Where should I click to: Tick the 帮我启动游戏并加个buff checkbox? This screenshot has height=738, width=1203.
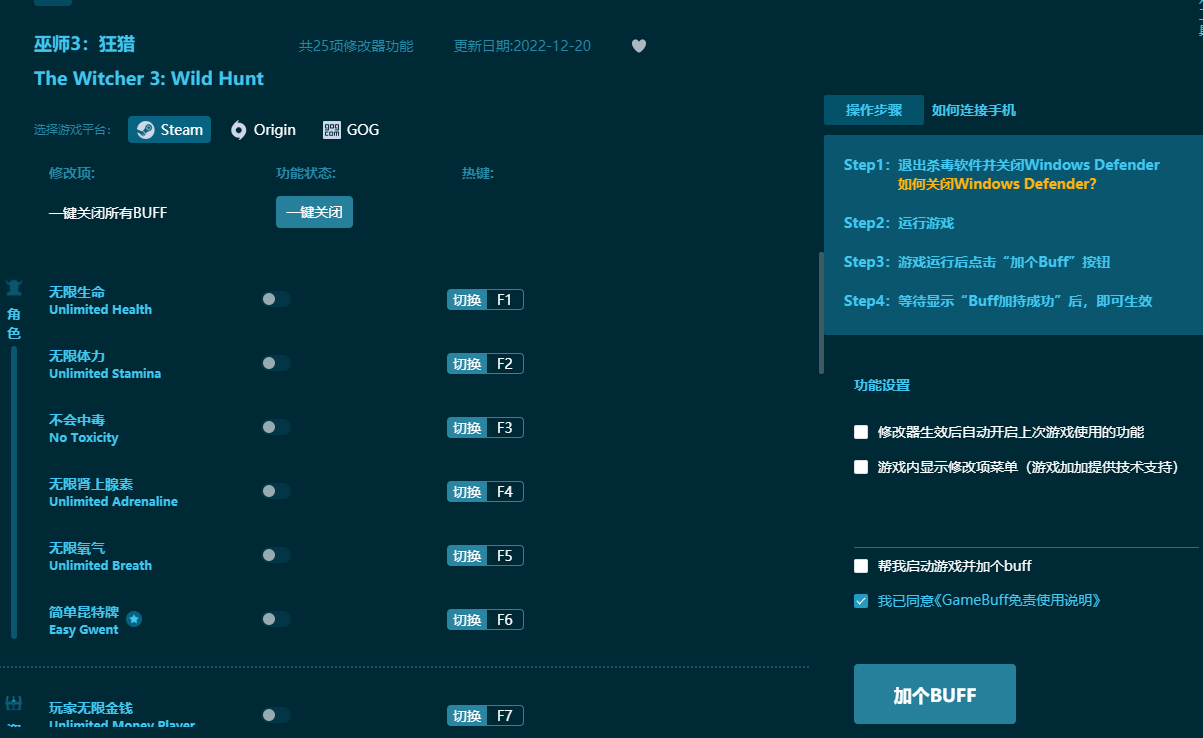[x=861, y=566]
